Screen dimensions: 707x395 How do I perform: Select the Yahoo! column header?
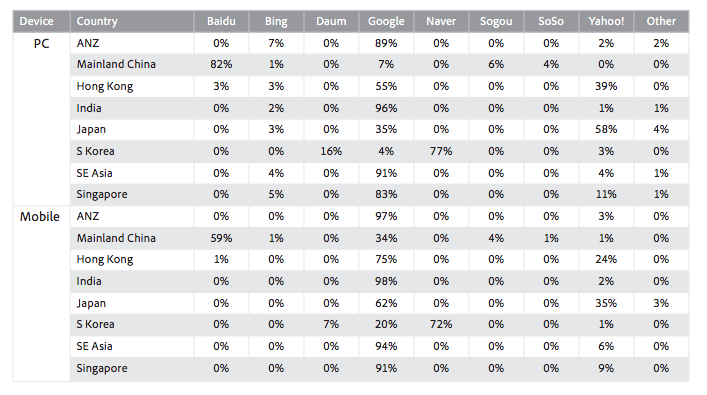pos(606,21)
